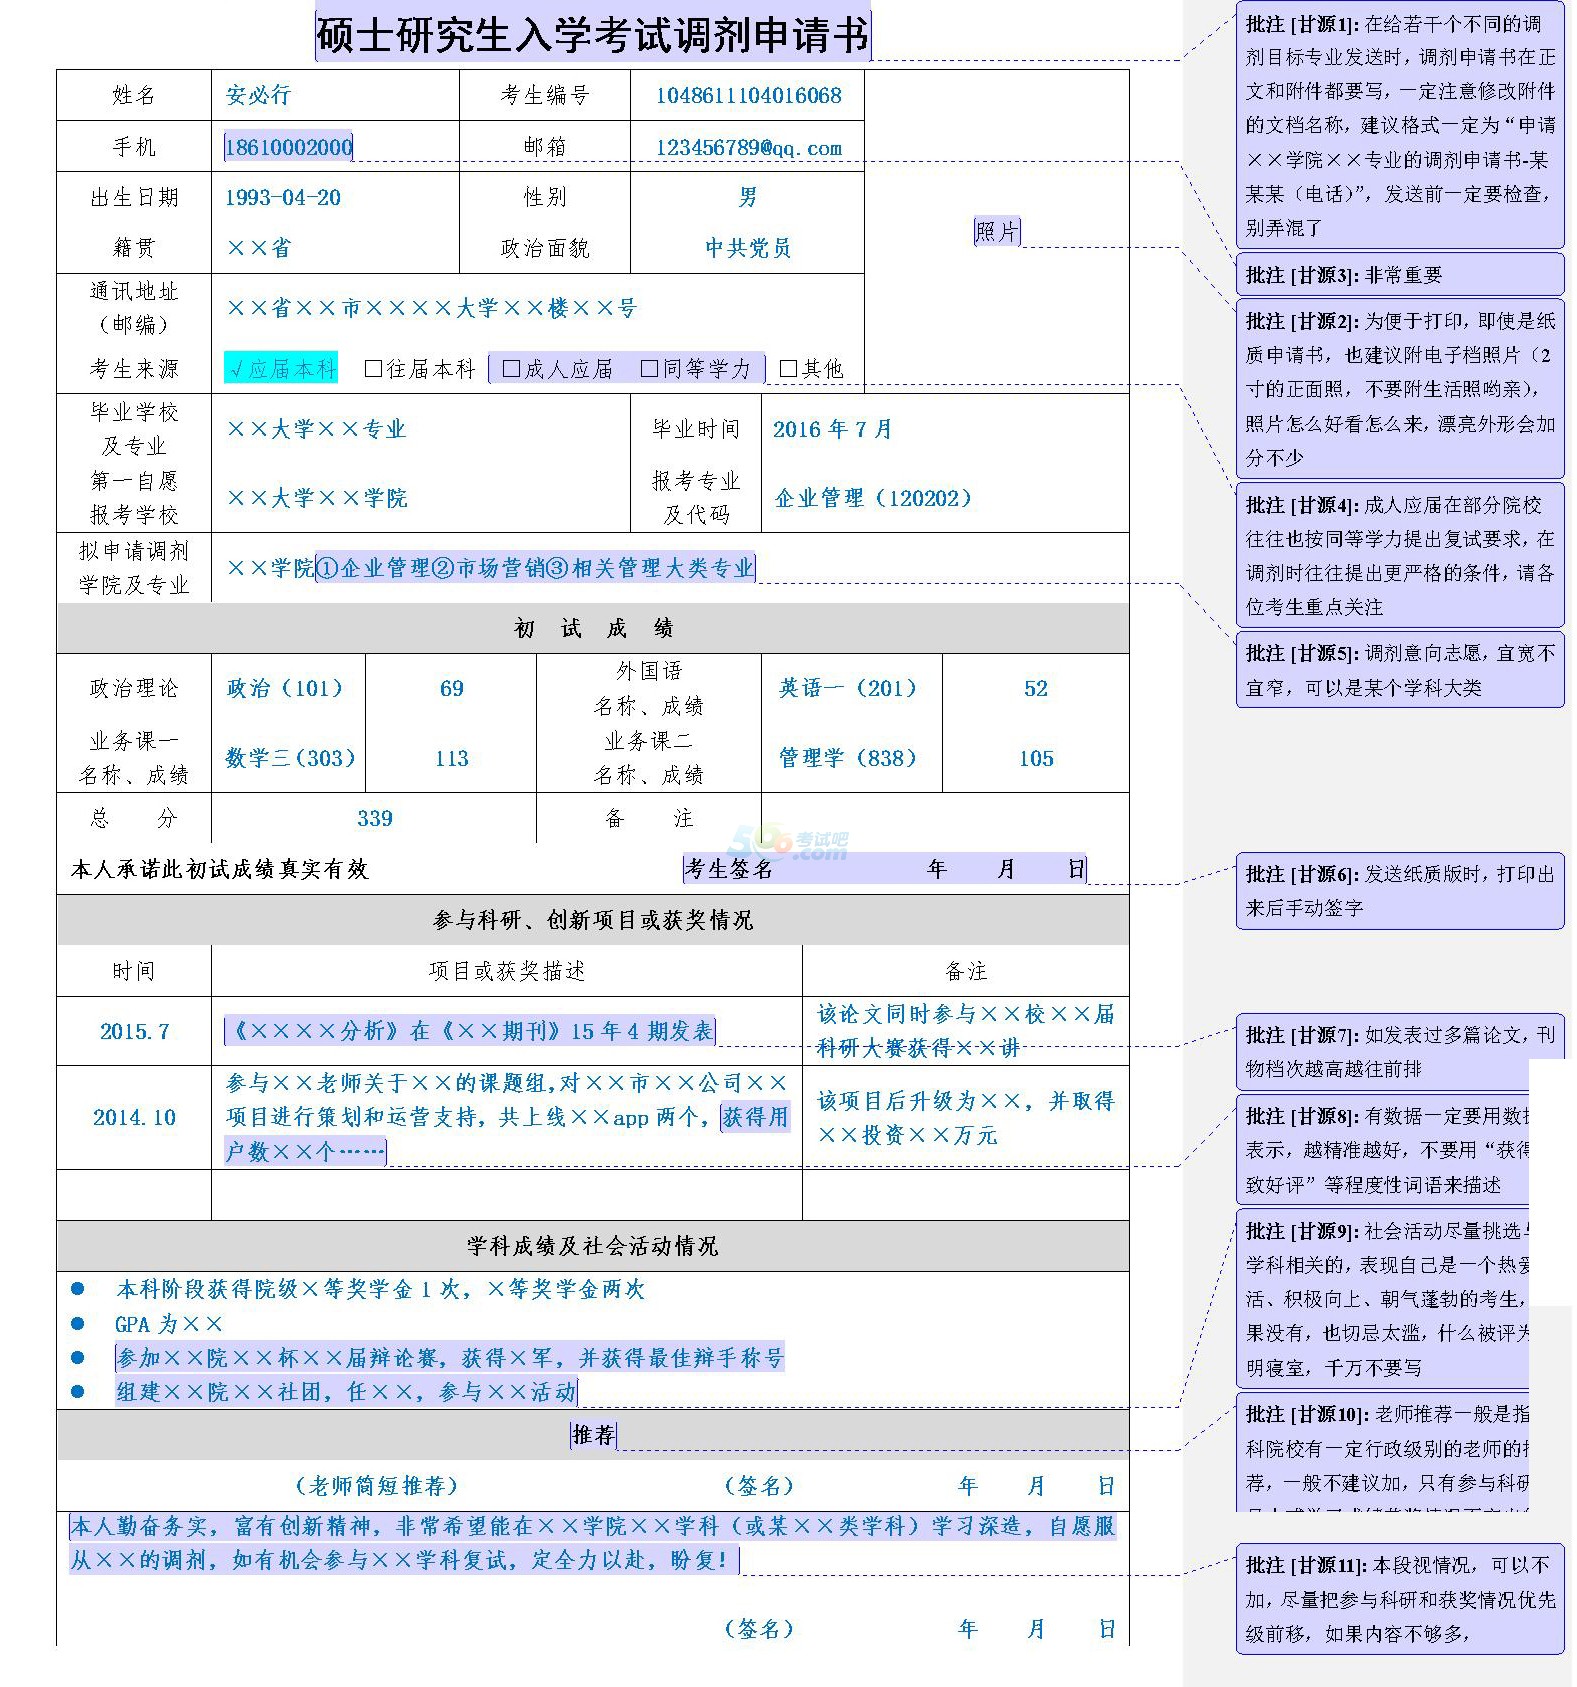1577x1687 pixels.
Task: Click the email 123456789@qq.com
Action: 748,148
